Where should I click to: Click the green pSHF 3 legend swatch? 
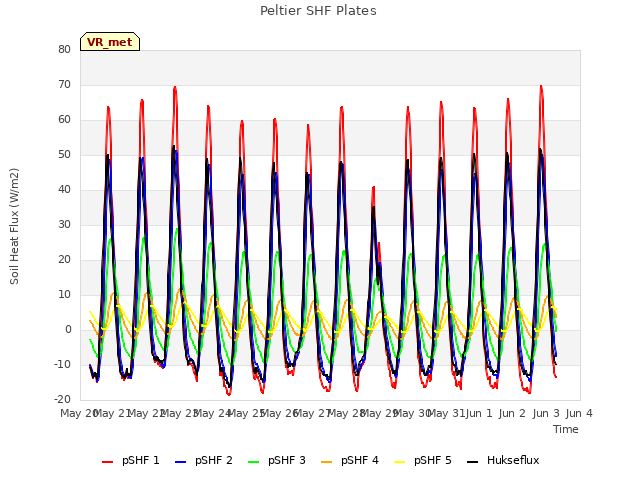tap(253, 462)
